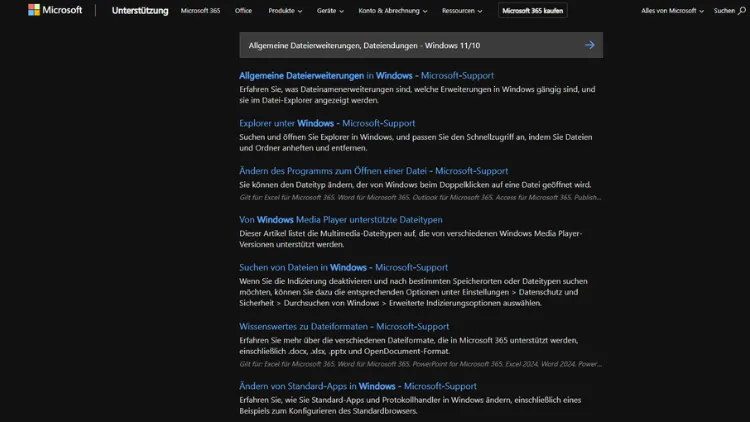Open the Unterstützung home link

tap(140, 11)
